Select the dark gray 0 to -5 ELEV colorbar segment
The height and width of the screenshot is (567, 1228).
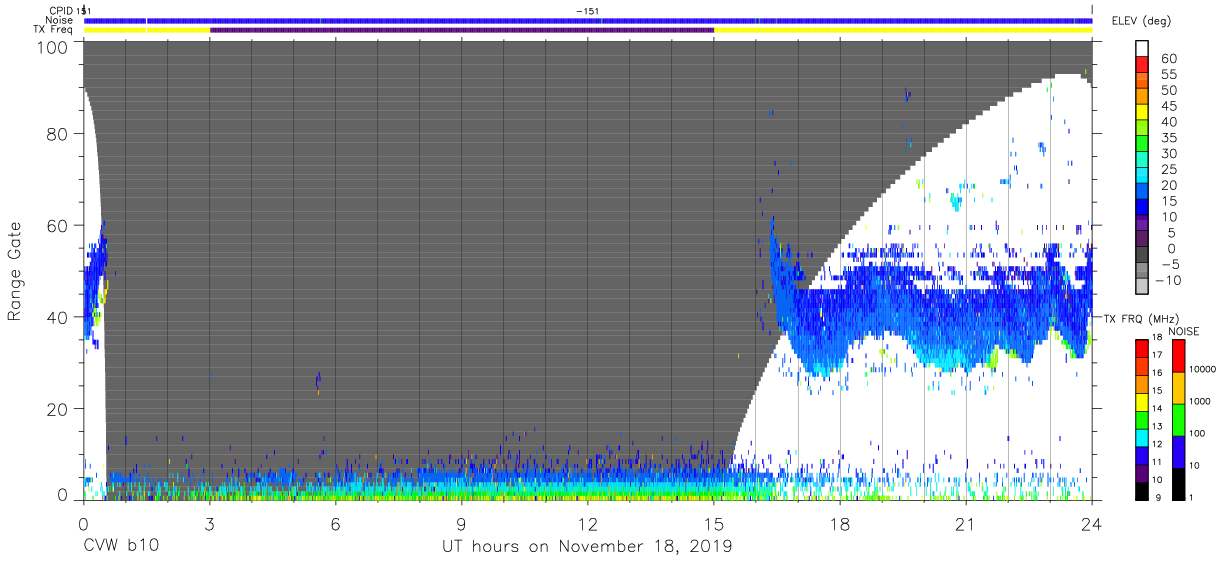click(x=1144, y=256)
